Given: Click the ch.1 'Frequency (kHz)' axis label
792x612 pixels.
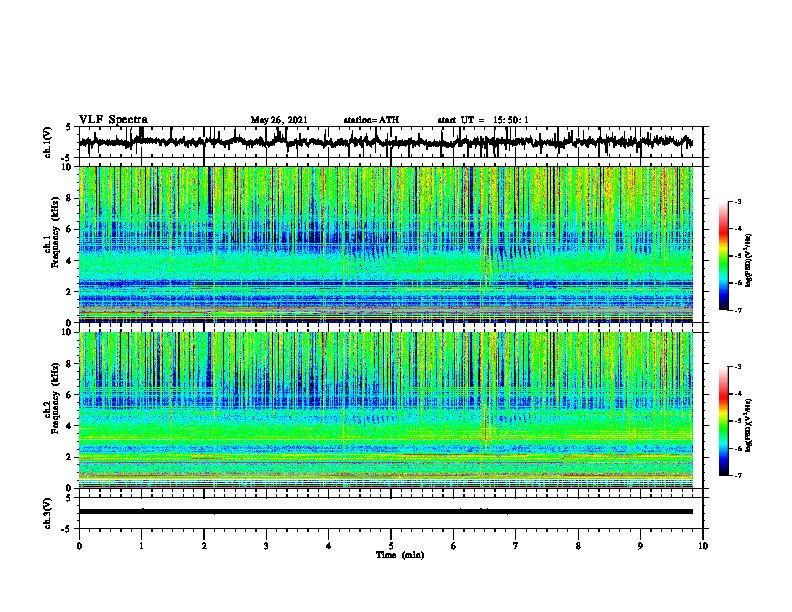Looking at the screenshot, I should (55, 232).
